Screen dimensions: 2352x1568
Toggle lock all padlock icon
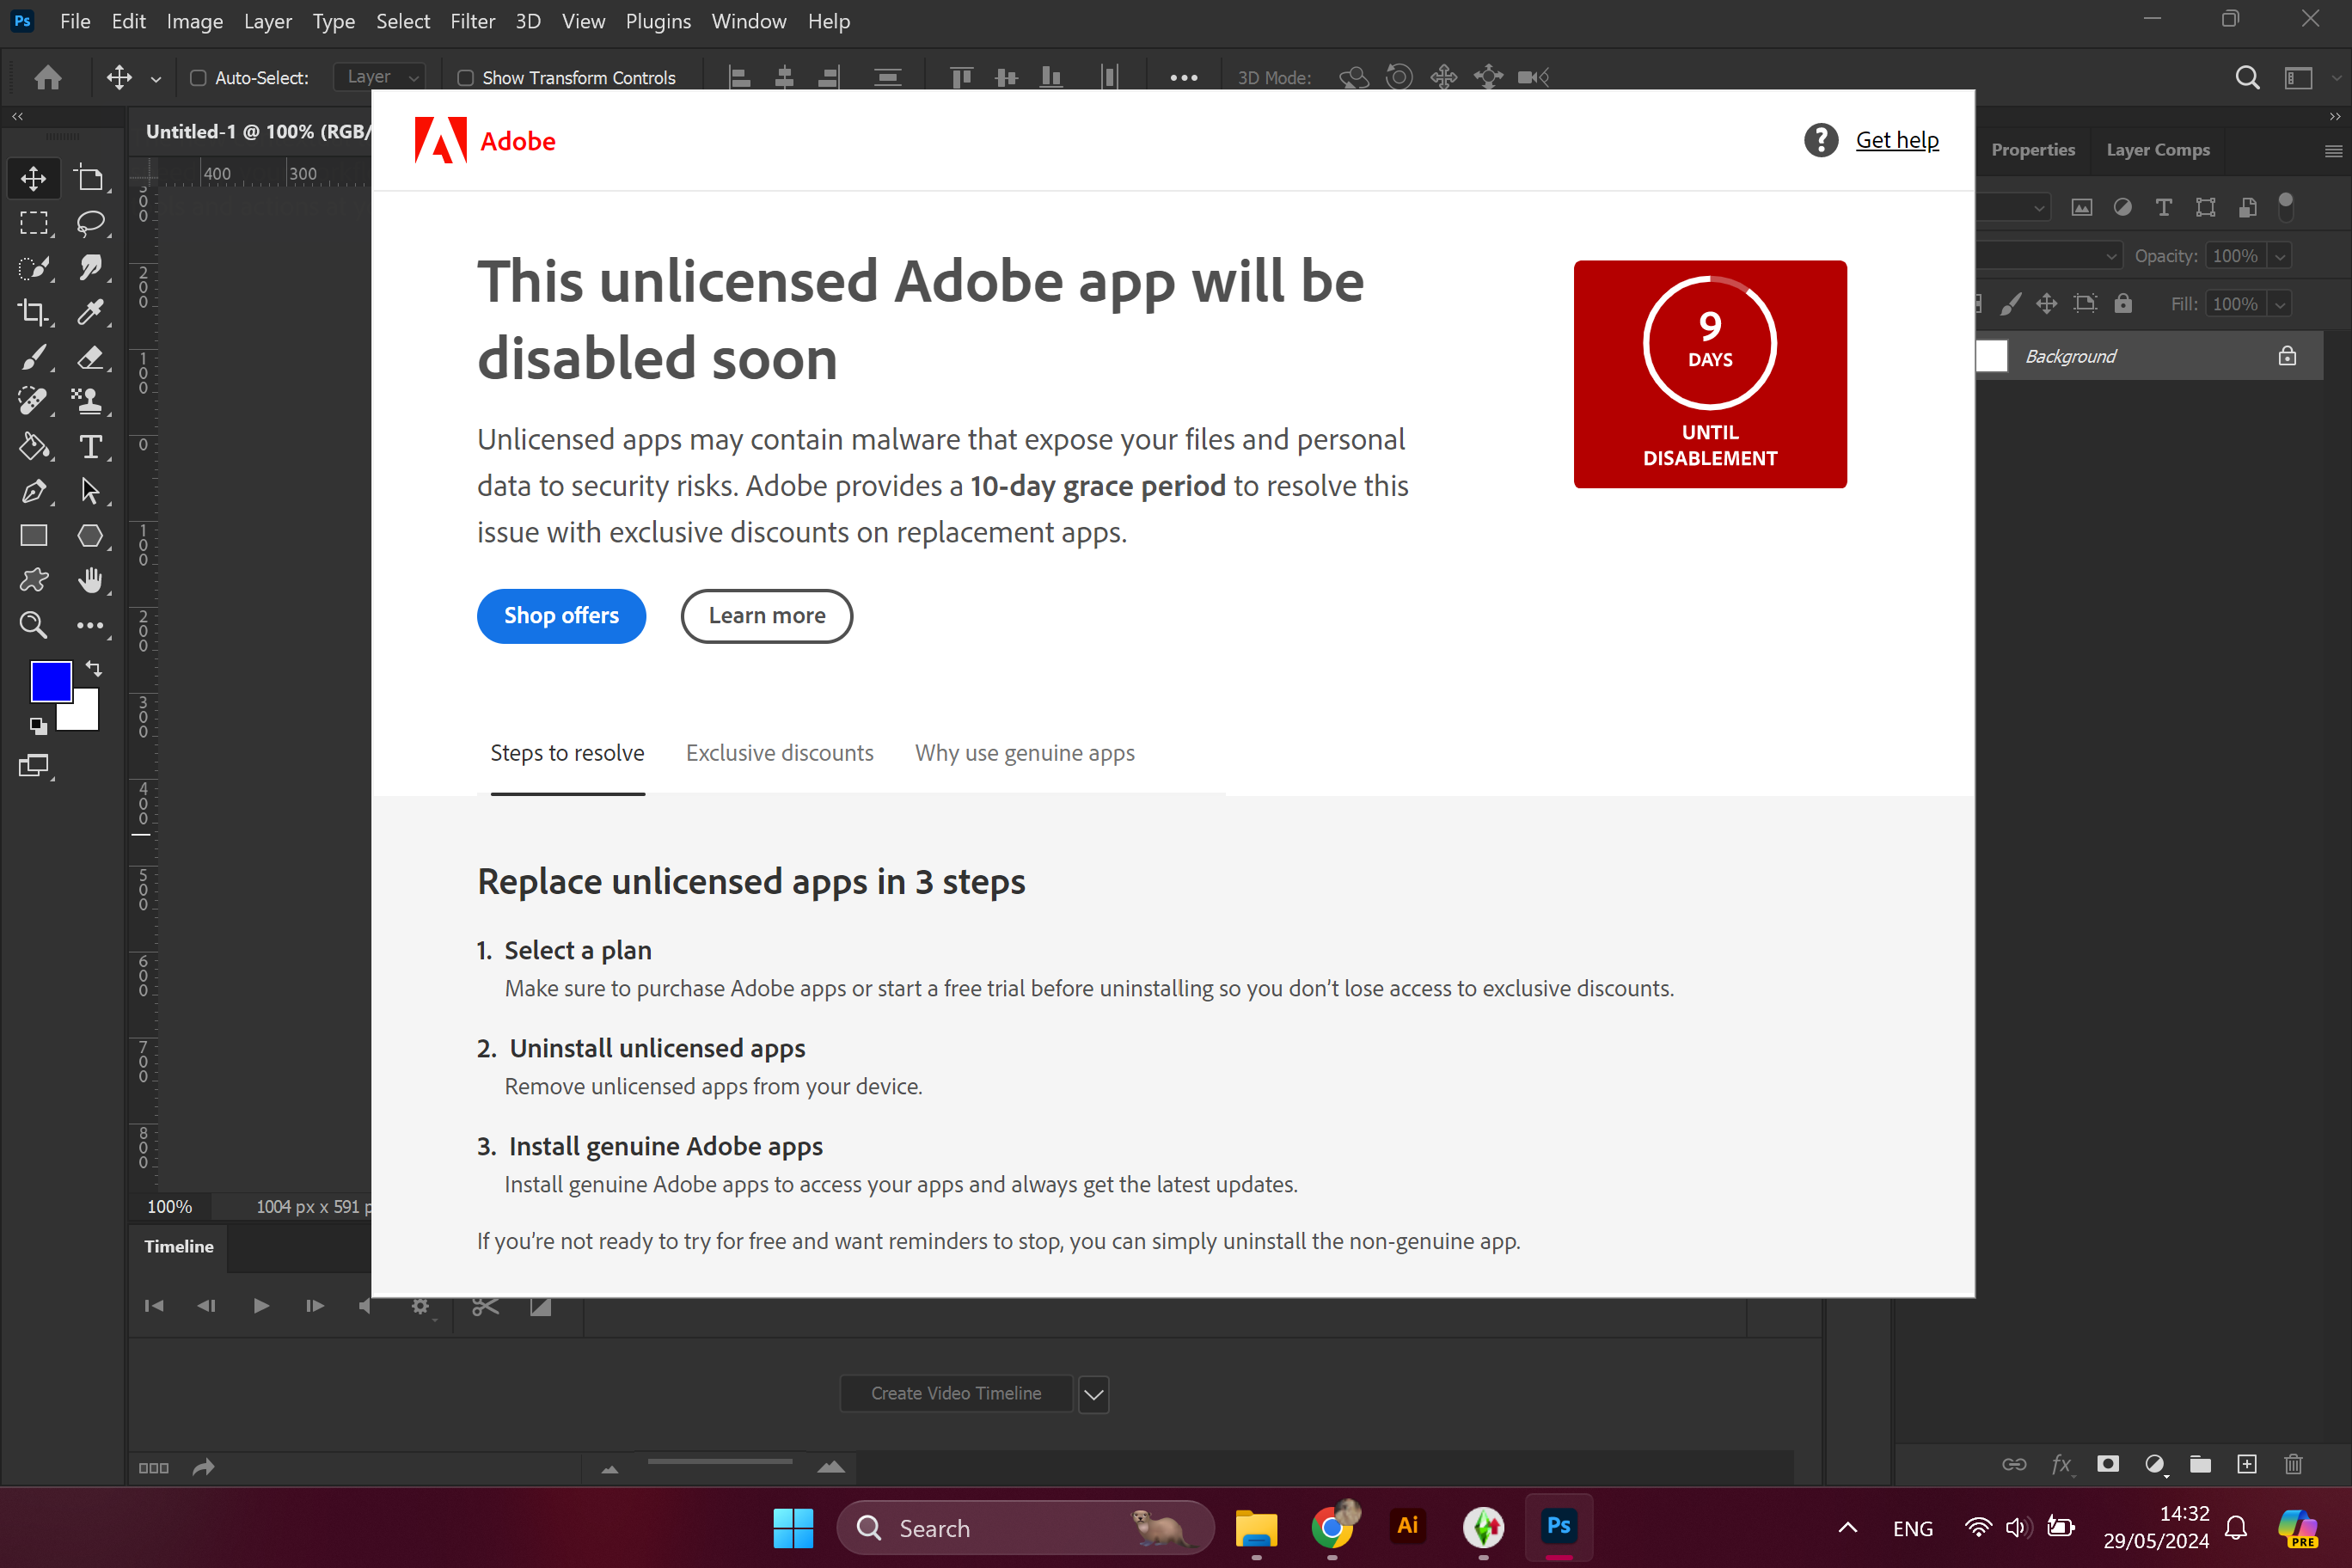(x=2123, y=304)
